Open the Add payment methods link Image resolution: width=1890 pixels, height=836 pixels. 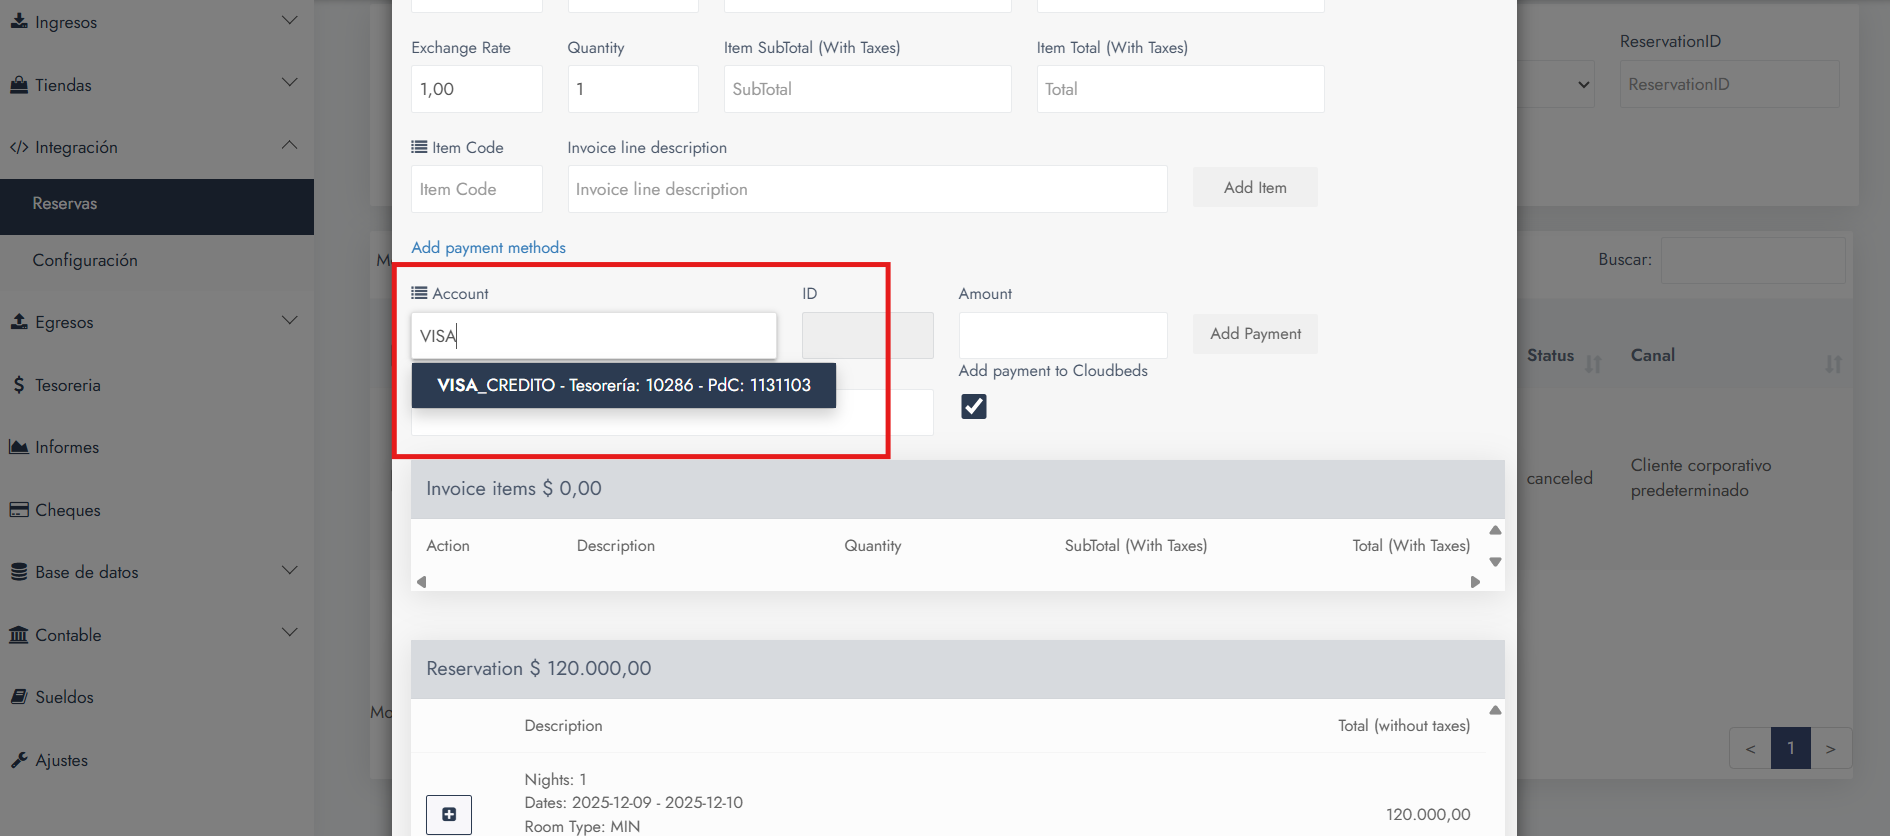(488, 247)
